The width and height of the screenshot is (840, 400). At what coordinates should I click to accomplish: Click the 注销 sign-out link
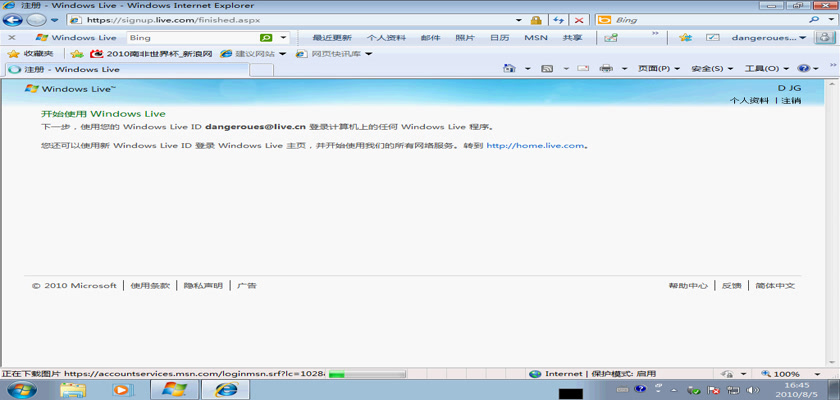click(791, 101)
